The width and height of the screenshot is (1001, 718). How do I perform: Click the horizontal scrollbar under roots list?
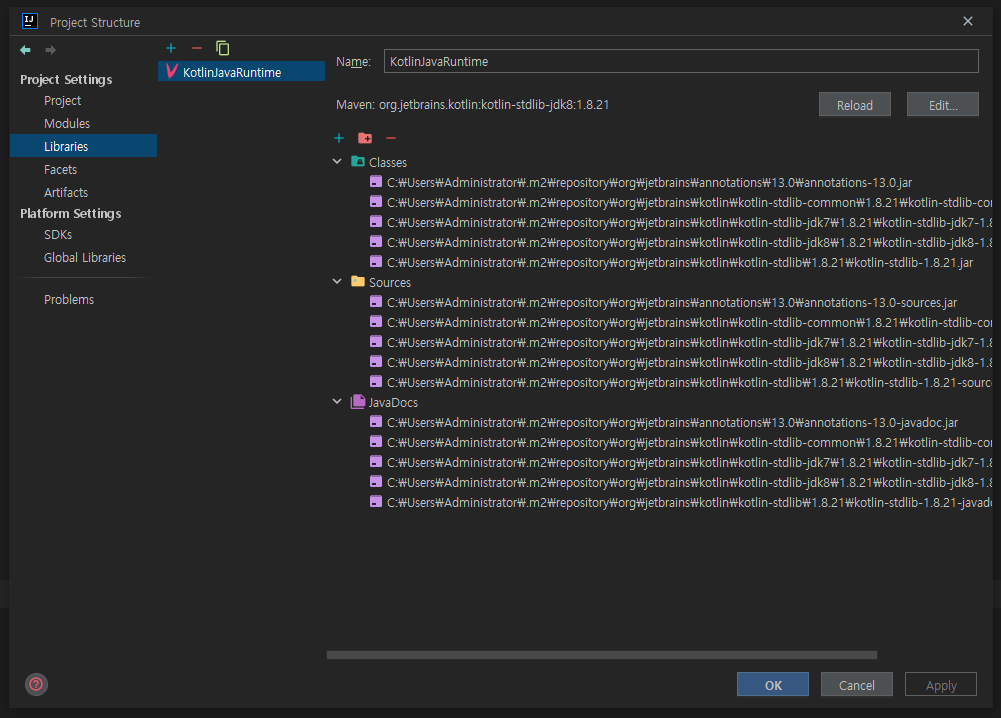pos(601,655)
